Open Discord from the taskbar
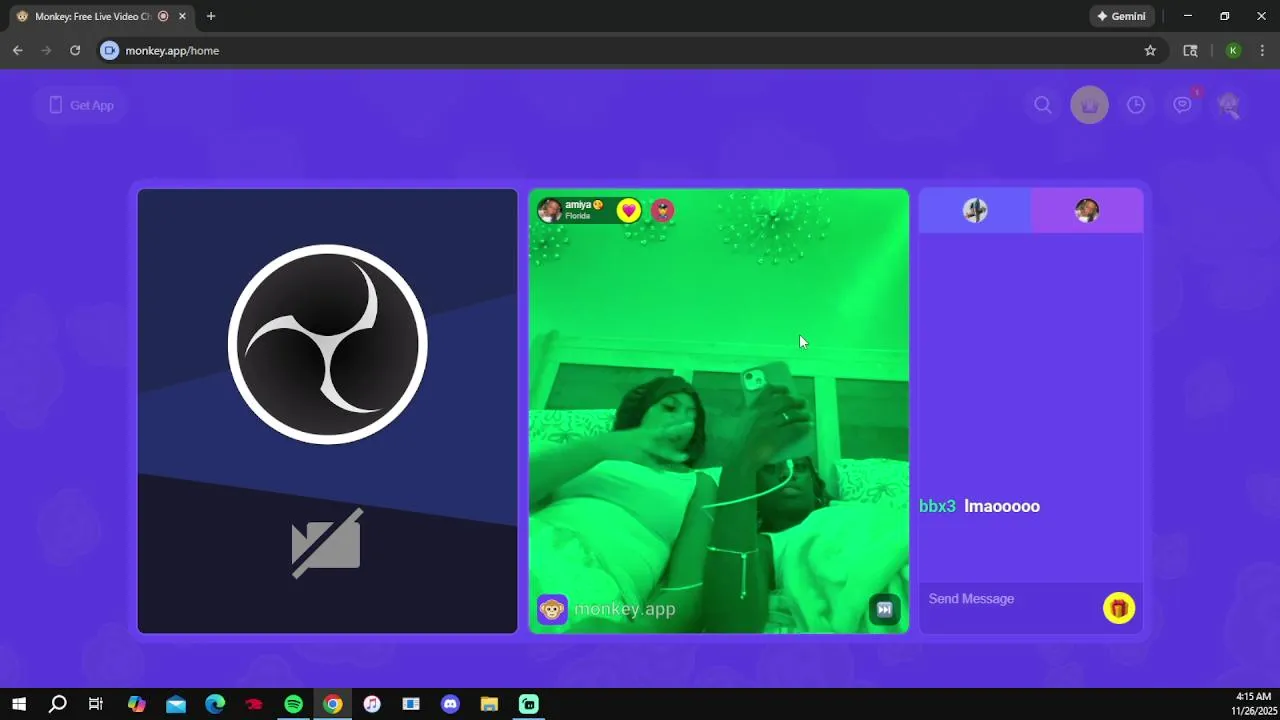Viewport: 1280px width, 720px height. pyautogui.click(x=450, y=704)
